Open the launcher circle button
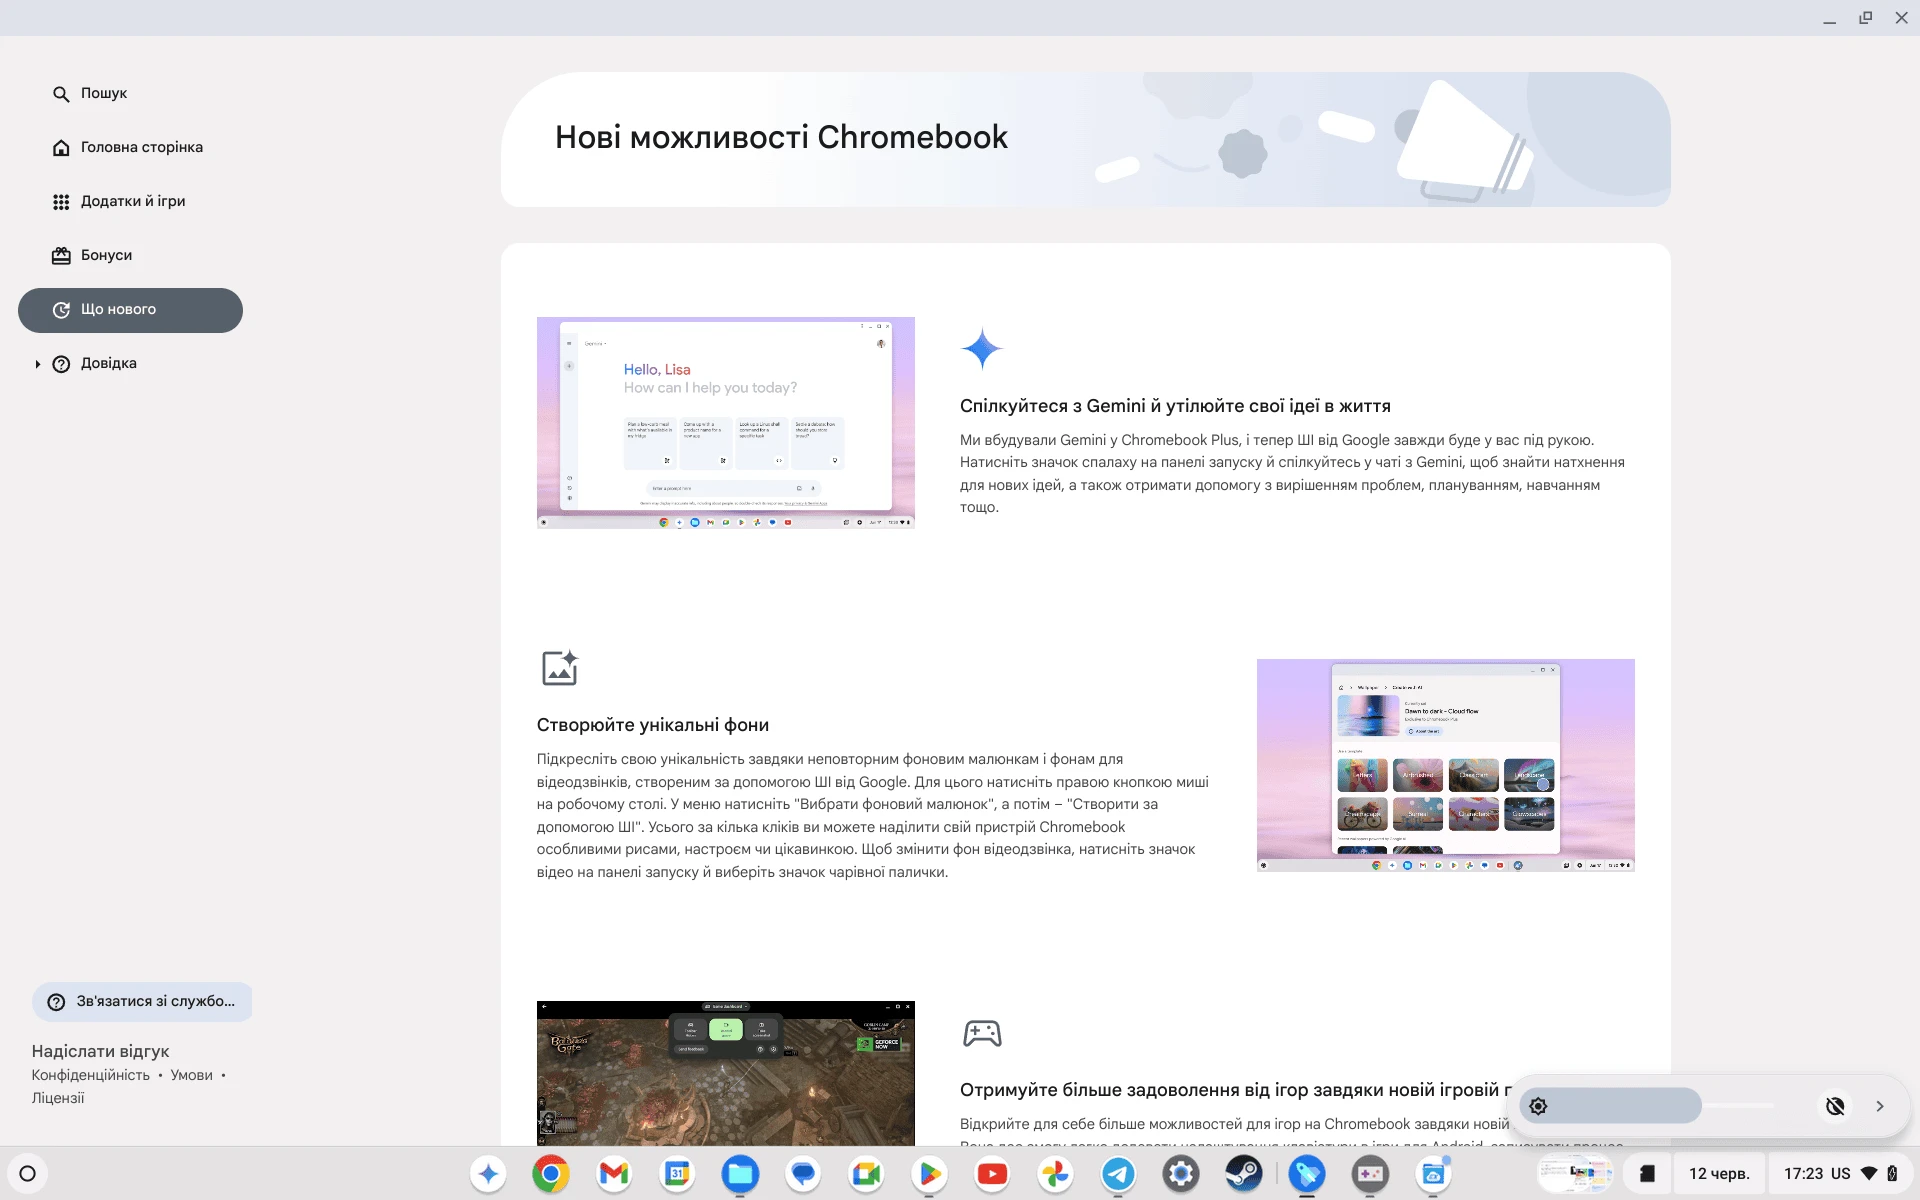This screenshot has height=1200, width=1920. (x=28, y=1174)
